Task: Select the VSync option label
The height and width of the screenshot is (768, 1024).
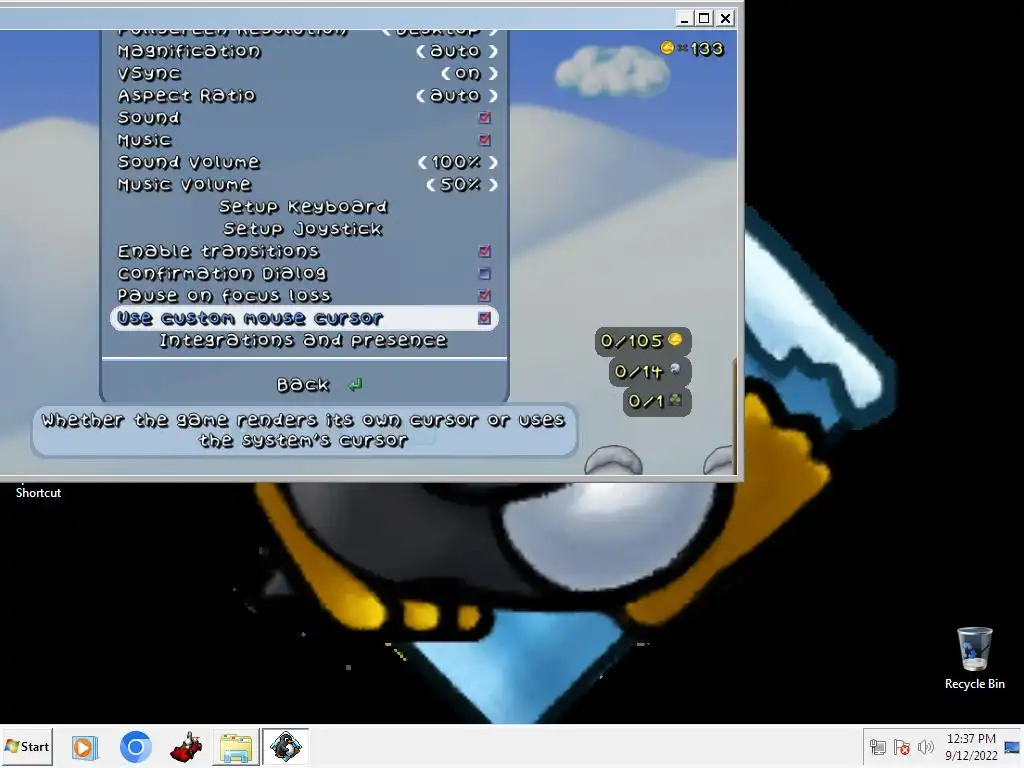Action: click(x=149, y=73)
